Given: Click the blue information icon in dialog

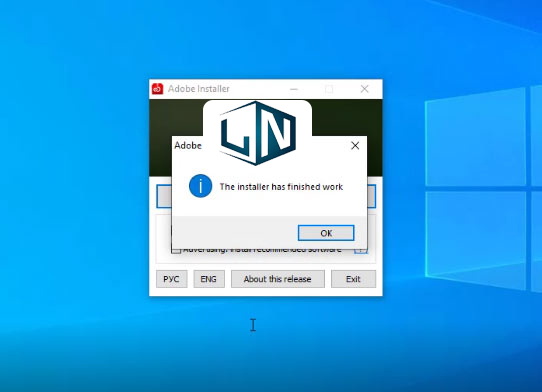Looking at the screenshot, I should [200, 186].
